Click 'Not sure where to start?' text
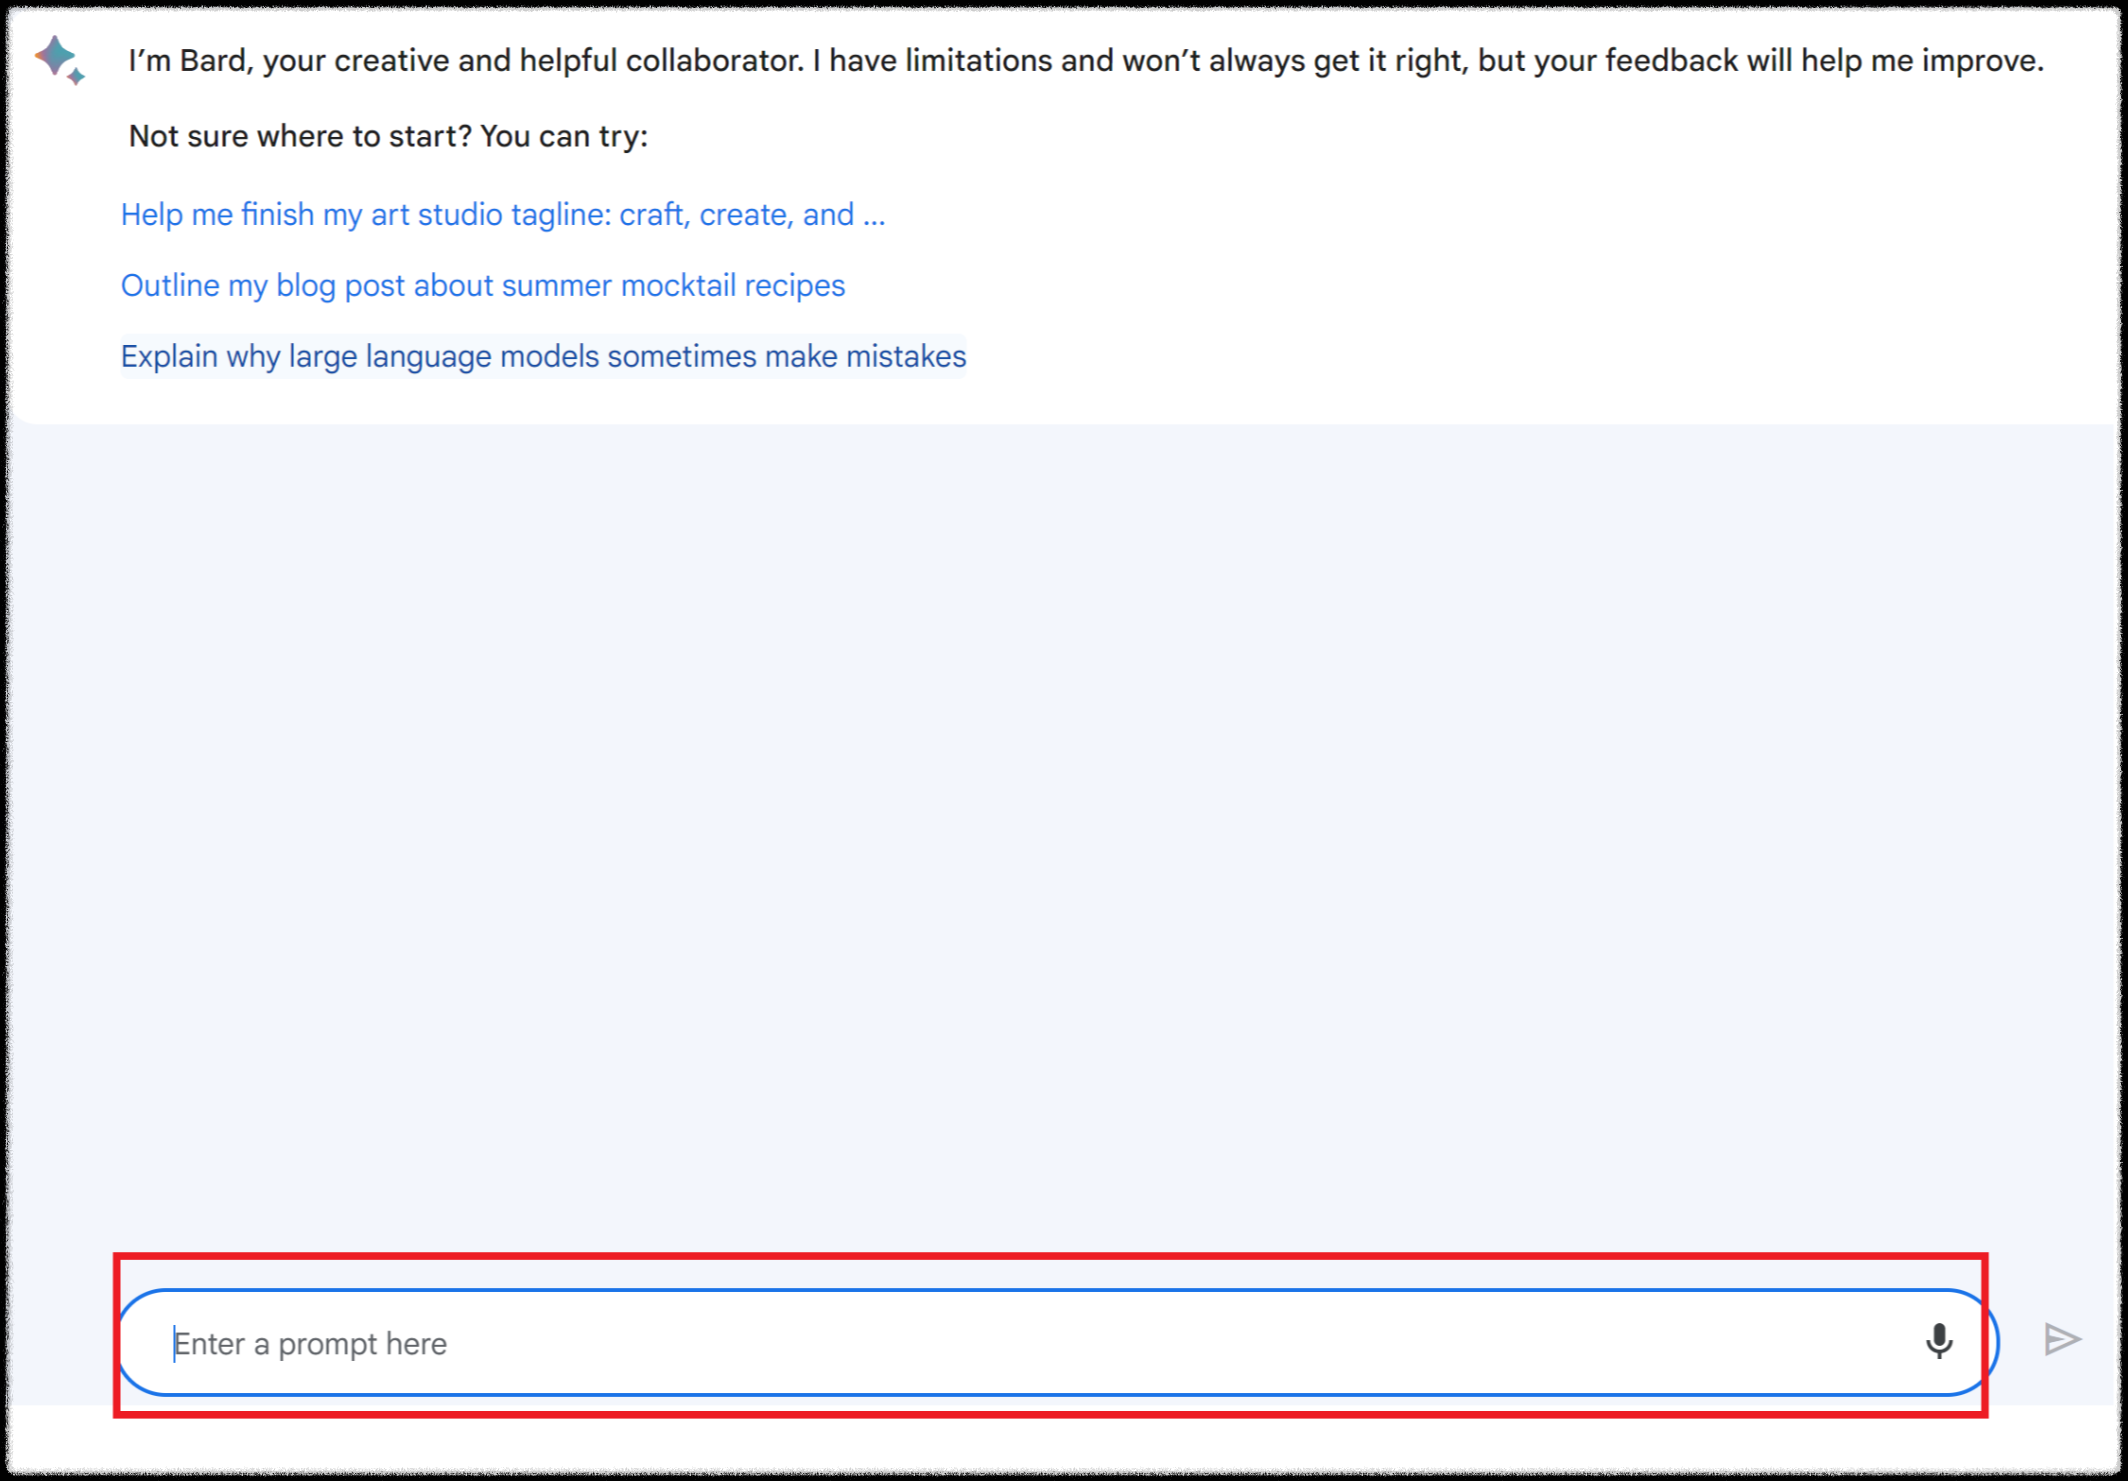 tap(300, 136)
